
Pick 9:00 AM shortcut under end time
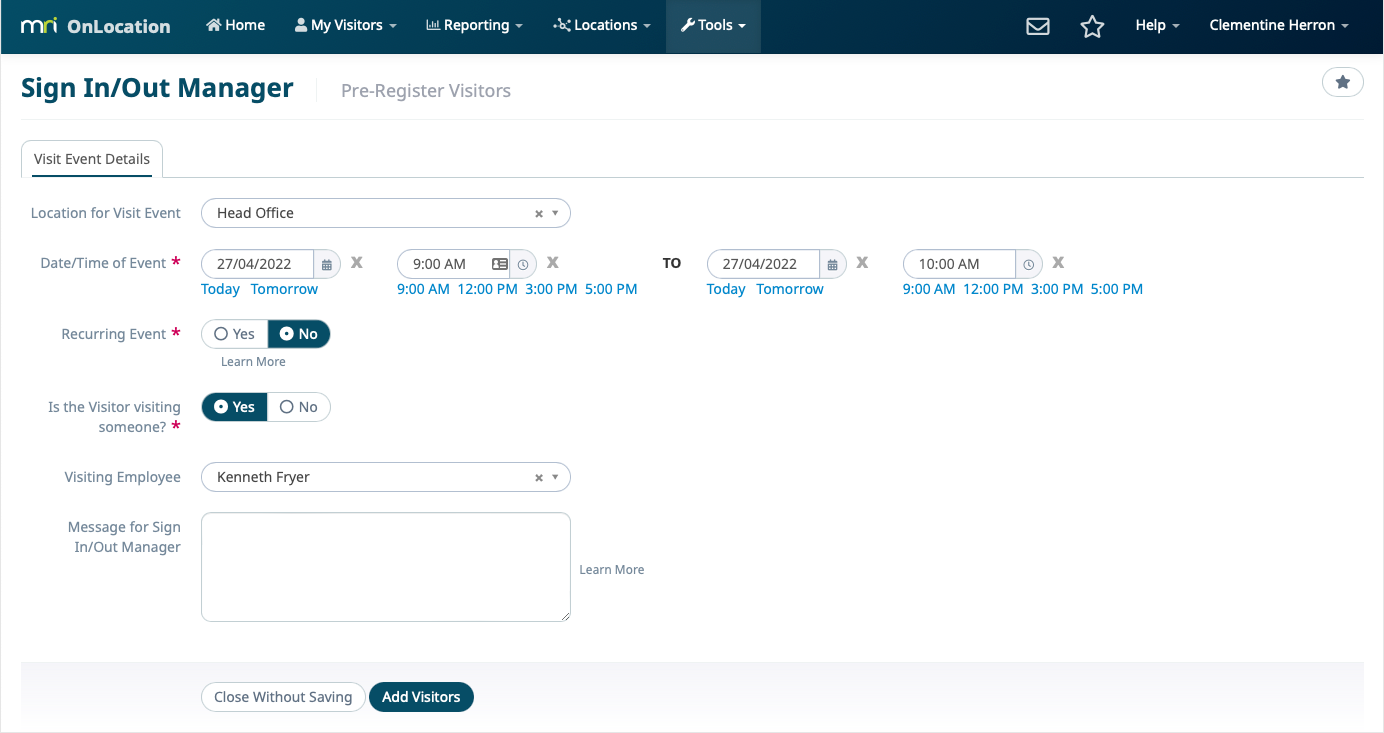929,289
